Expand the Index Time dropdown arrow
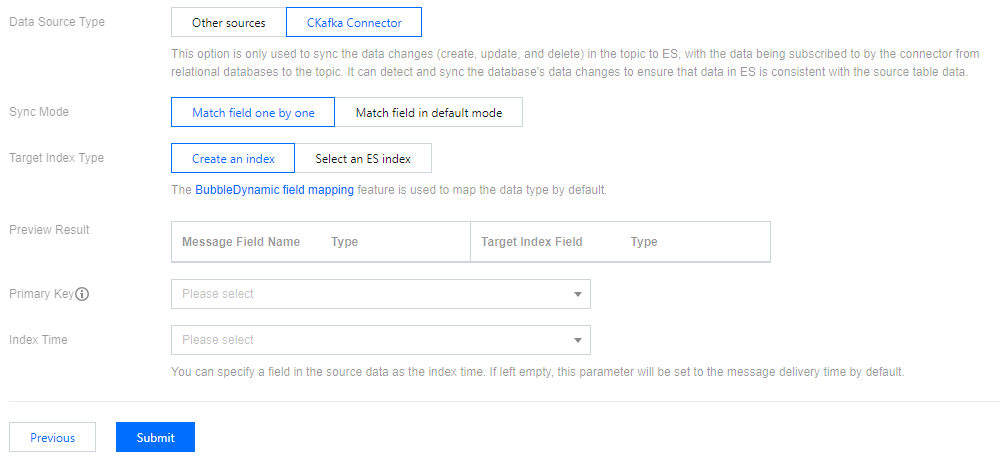 pos(577,340)
